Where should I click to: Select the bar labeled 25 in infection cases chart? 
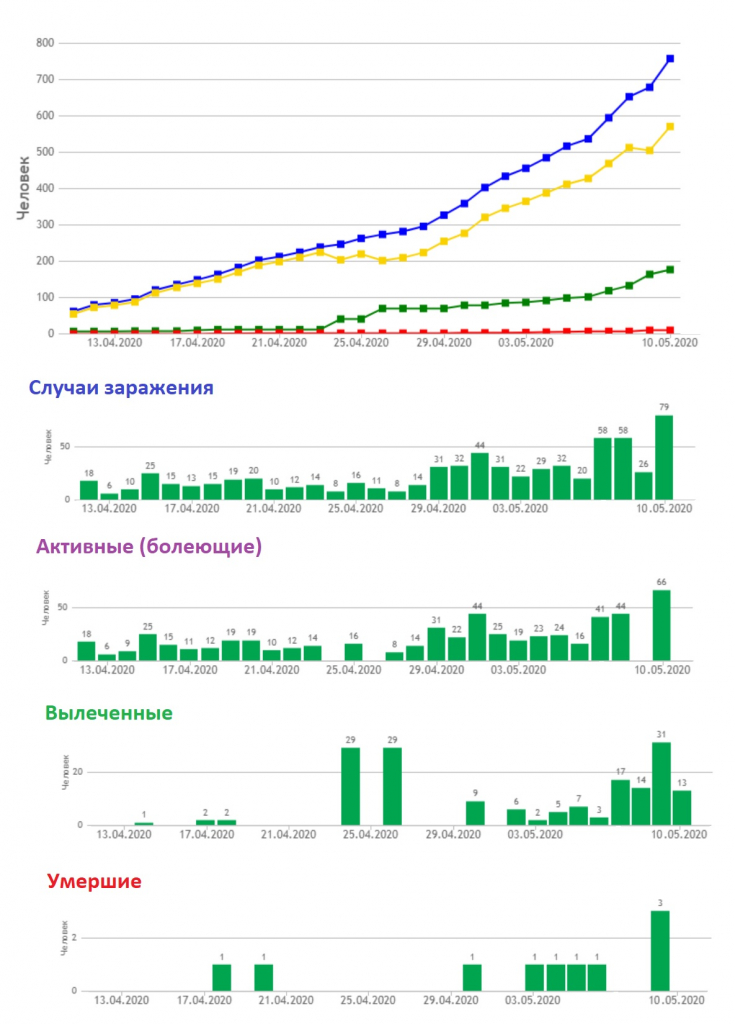tap(150, 487)
